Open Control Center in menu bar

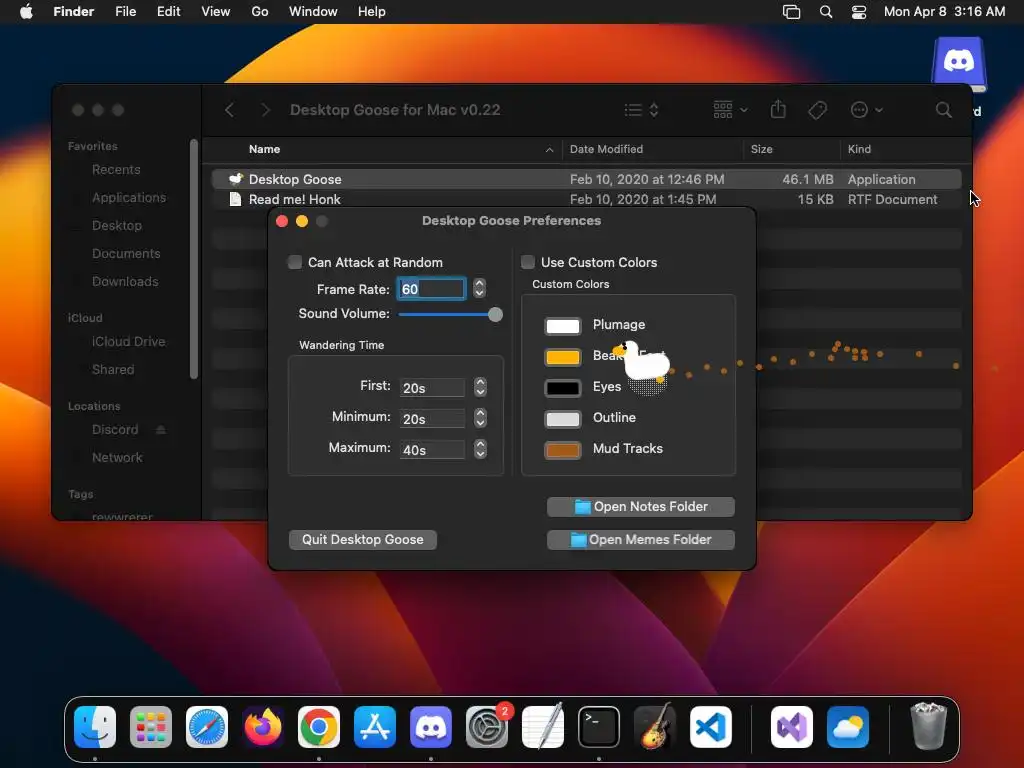pyautogui.click(x=859, y=12)
